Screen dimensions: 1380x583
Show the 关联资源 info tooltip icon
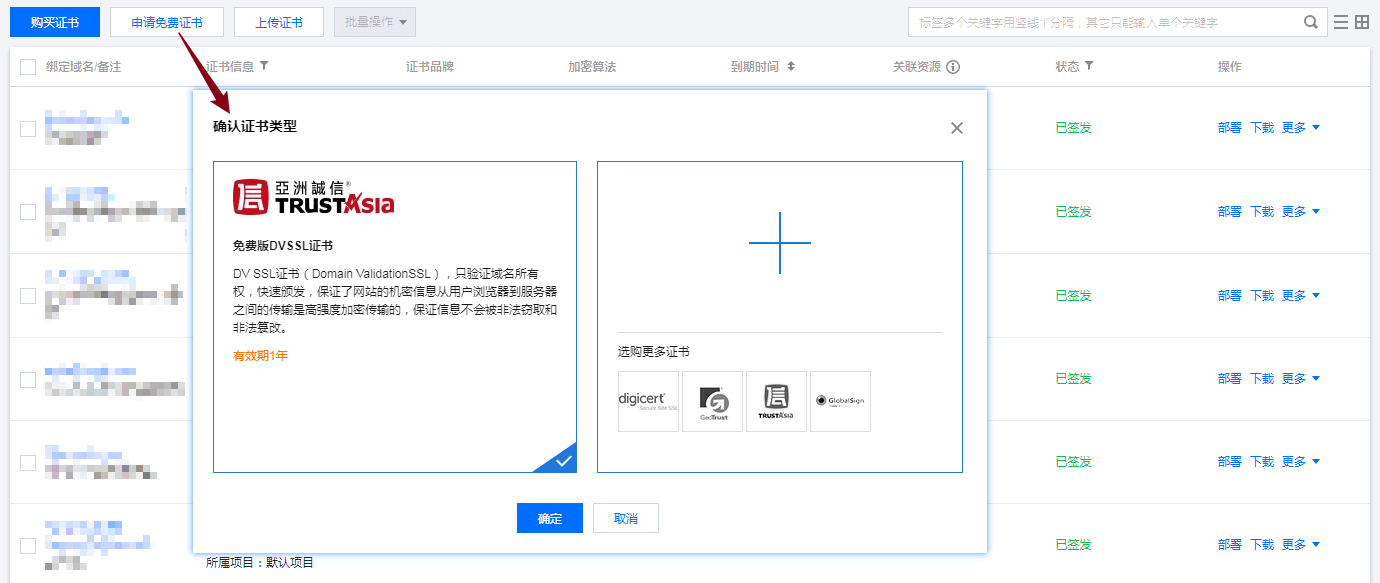pos(953,67)
